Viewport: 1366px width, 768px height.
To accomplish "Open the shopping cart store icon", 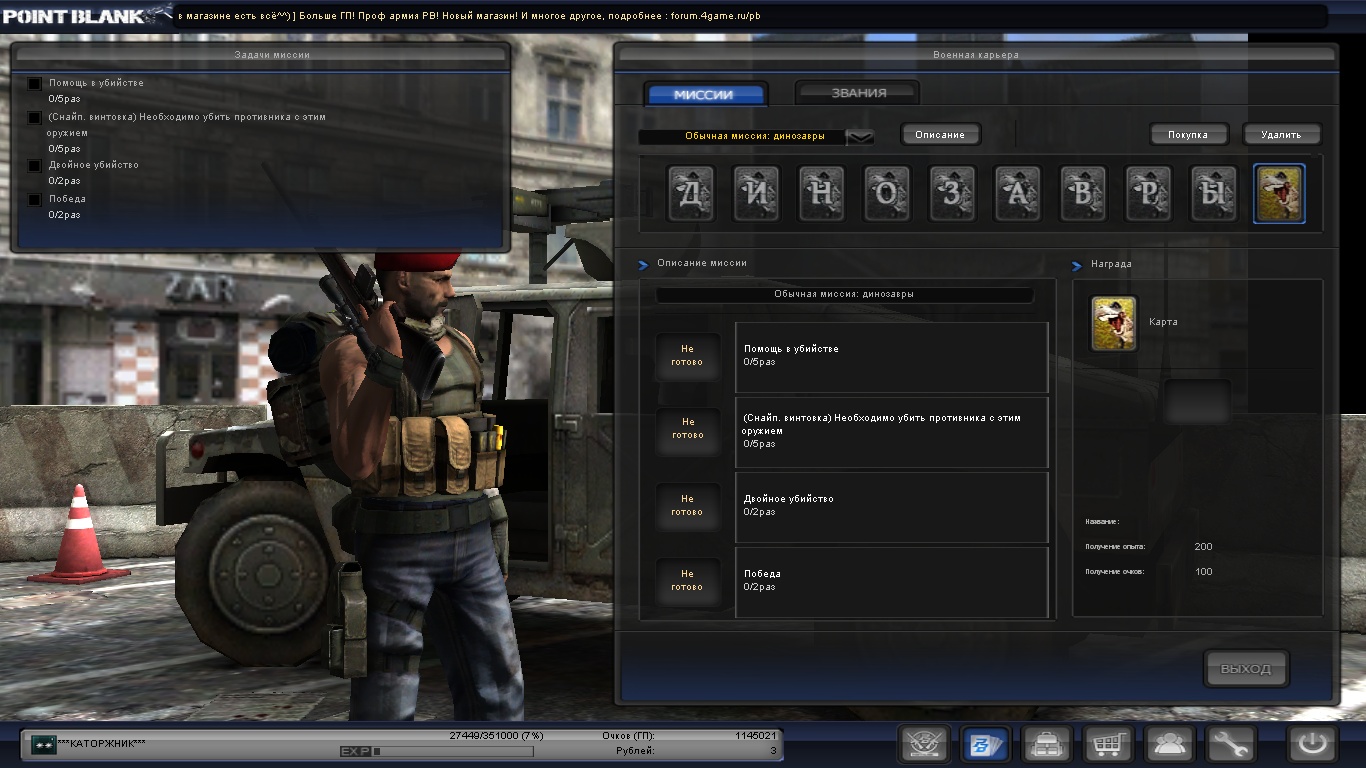I will (x=1108, y=744).
